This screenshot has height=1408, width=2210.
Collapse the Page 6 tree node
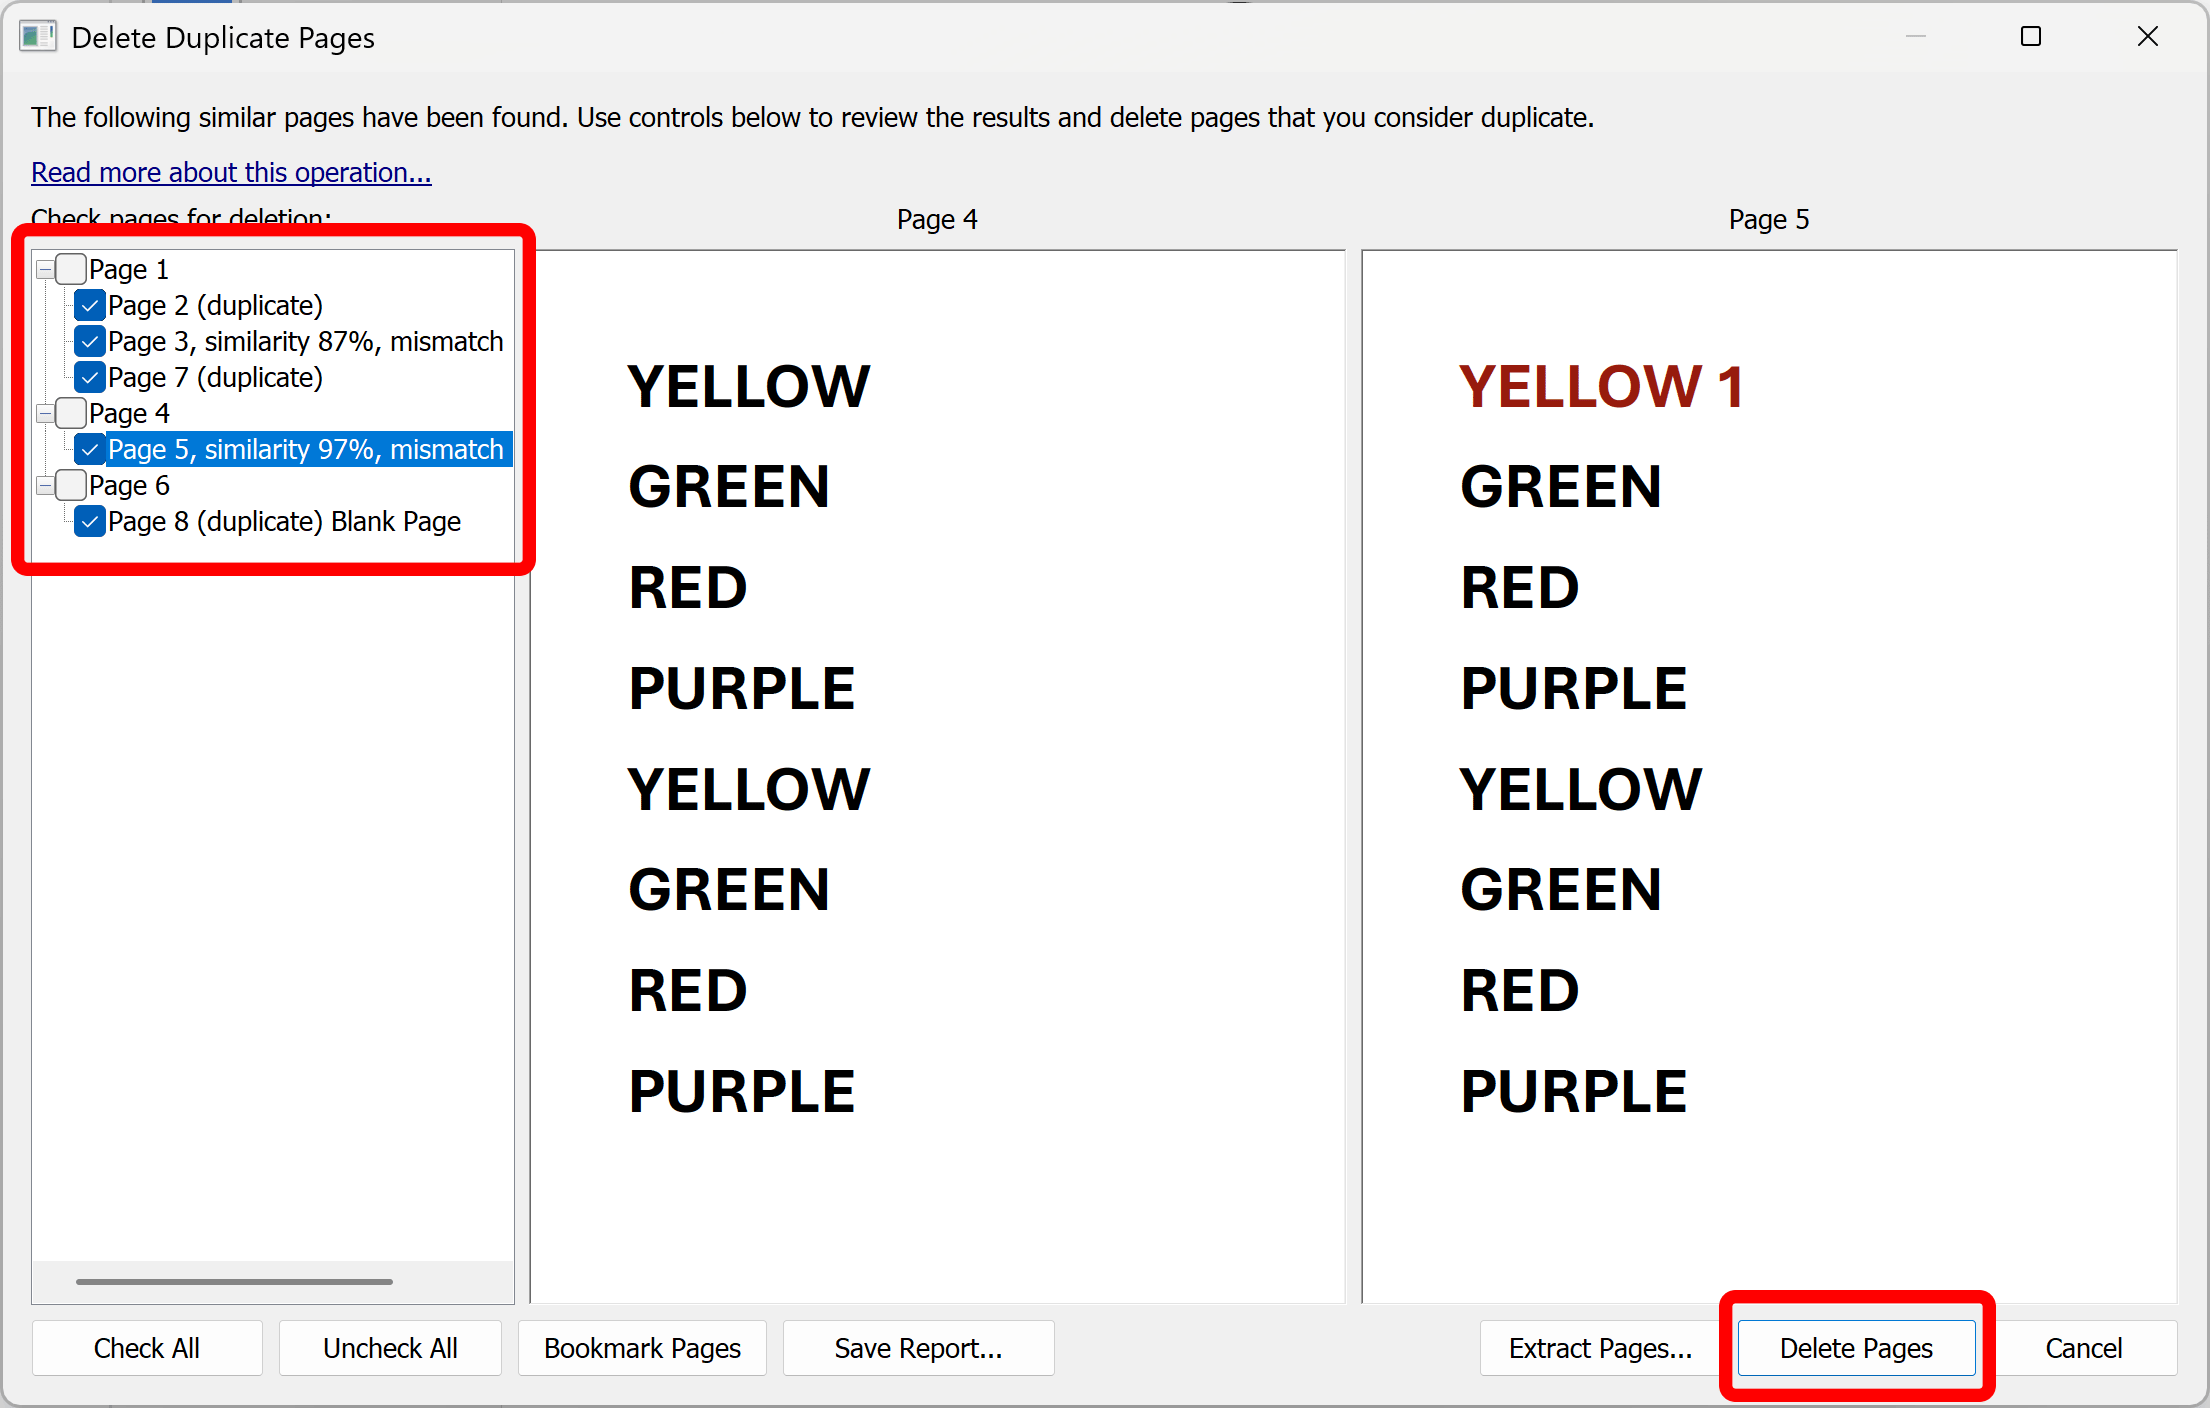click(x=46, y=485)
